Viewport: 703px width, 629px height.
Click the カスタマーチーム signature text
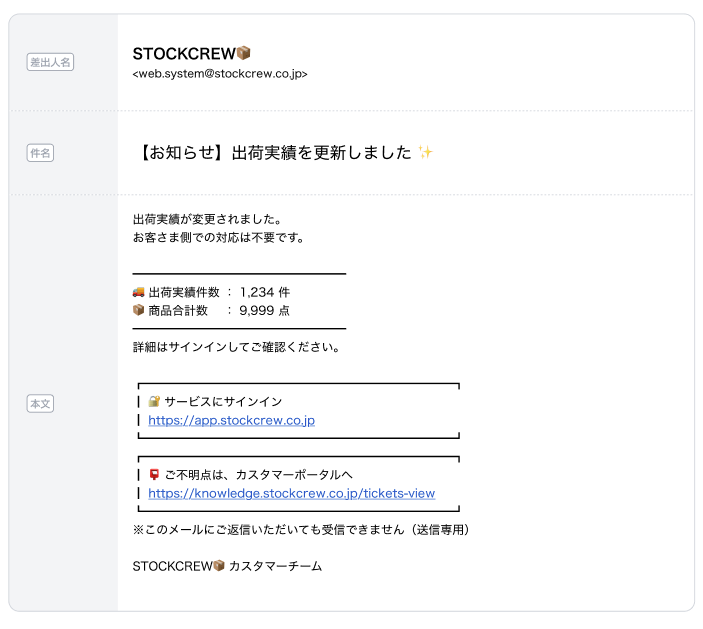pyautogui.click(x=276, y=566)
